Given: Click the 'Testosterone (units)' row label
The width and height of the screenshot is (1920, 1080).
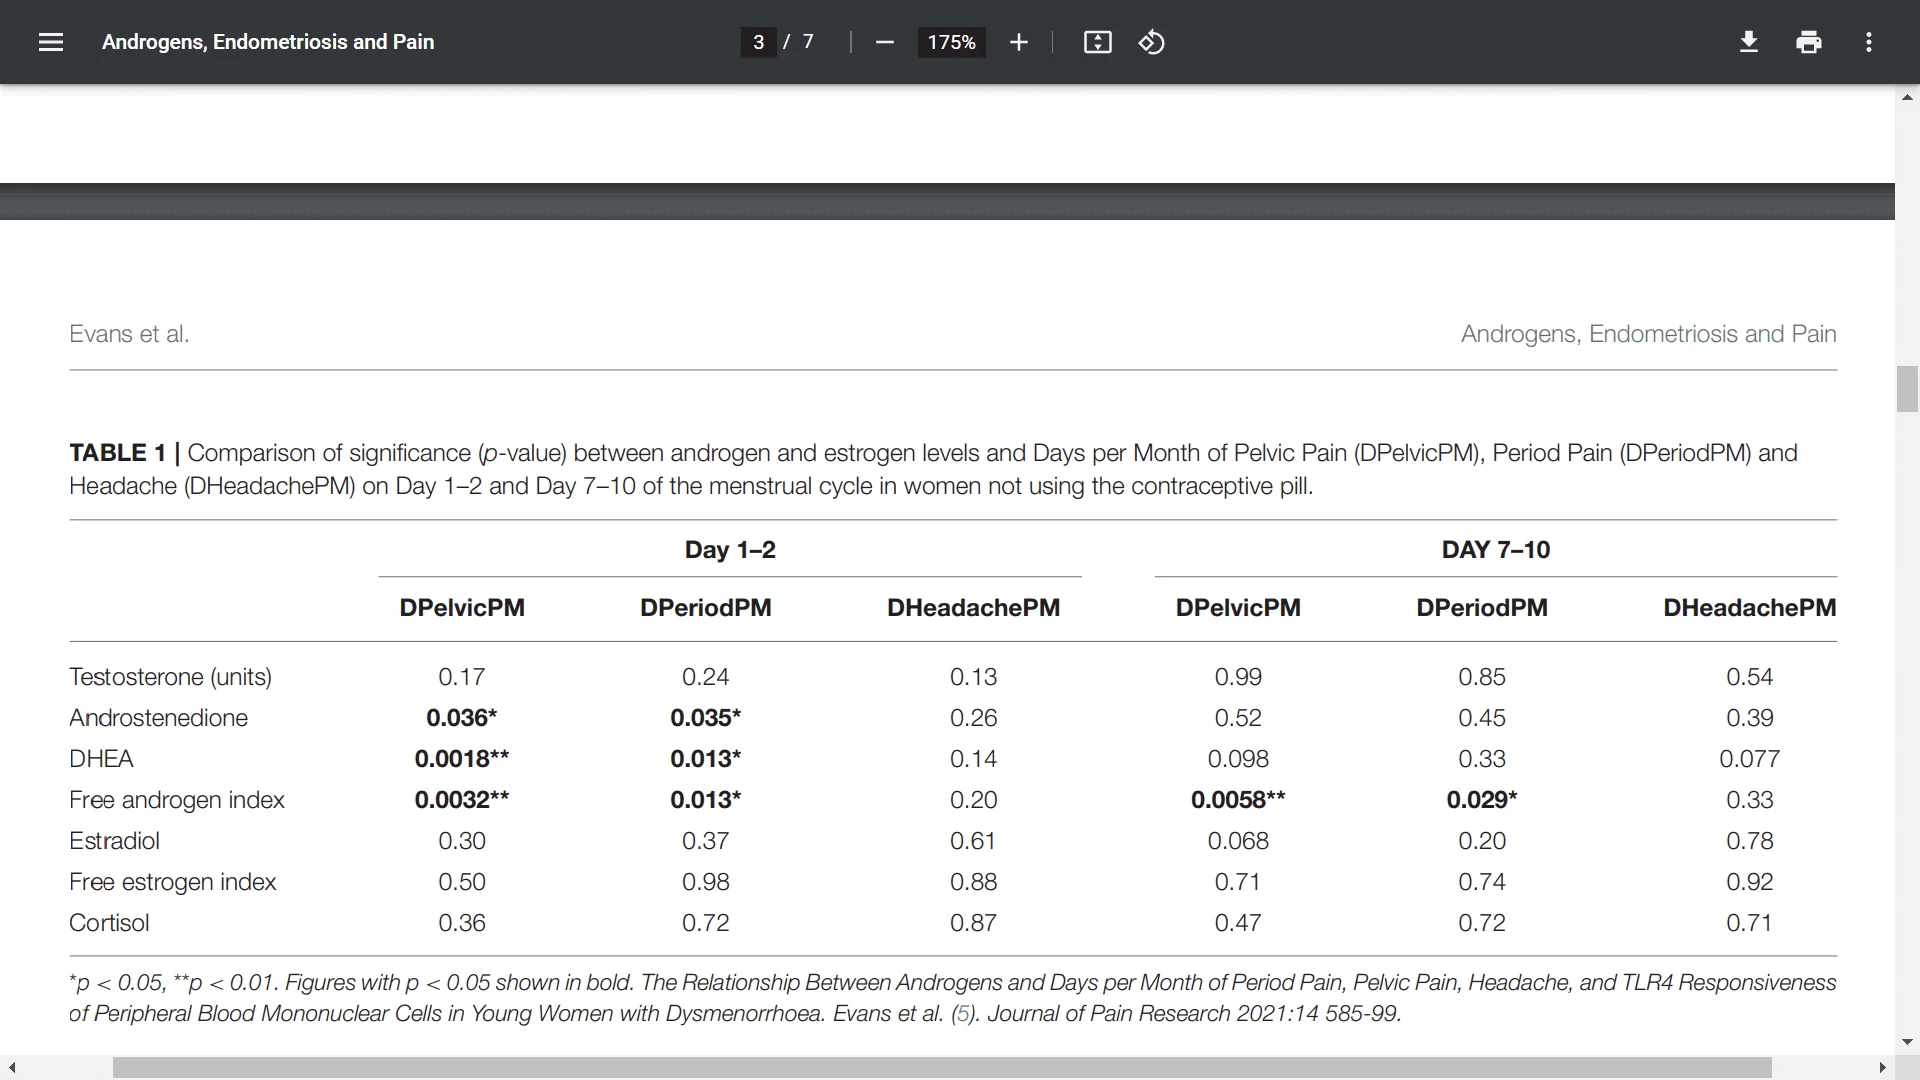Looking at the screenshot, I should pyautogui.click(x=170, y=677).
